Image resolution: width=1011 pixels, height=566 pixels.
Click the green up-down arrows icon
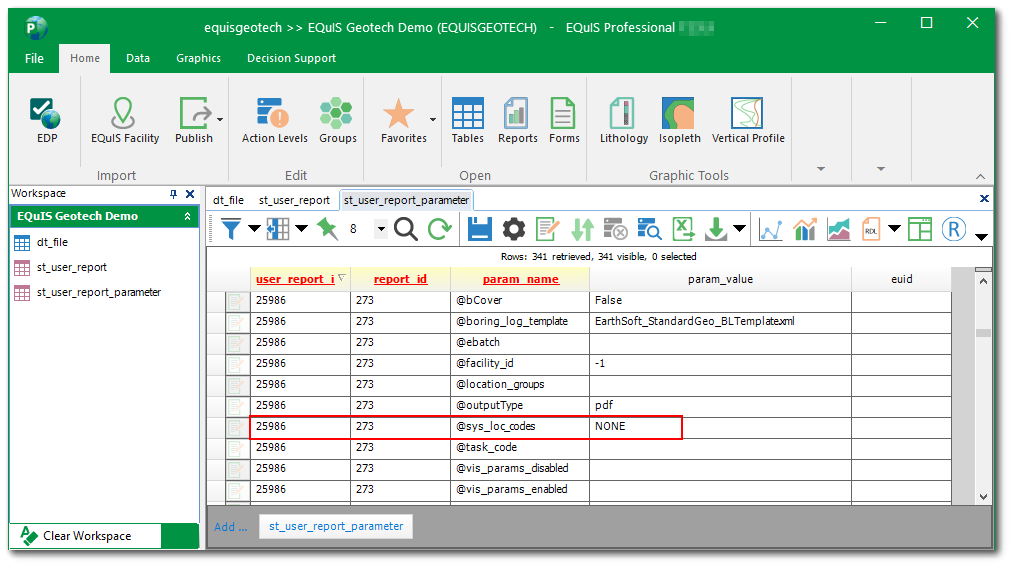click(582, 229)
